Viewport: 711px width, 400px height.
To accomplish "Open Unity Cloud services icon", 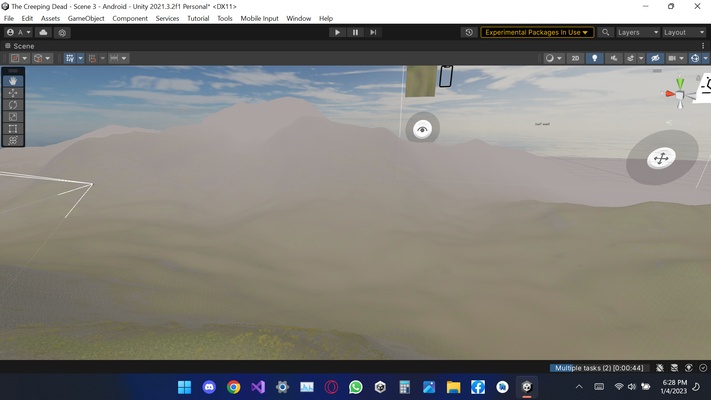I will 44,32.
